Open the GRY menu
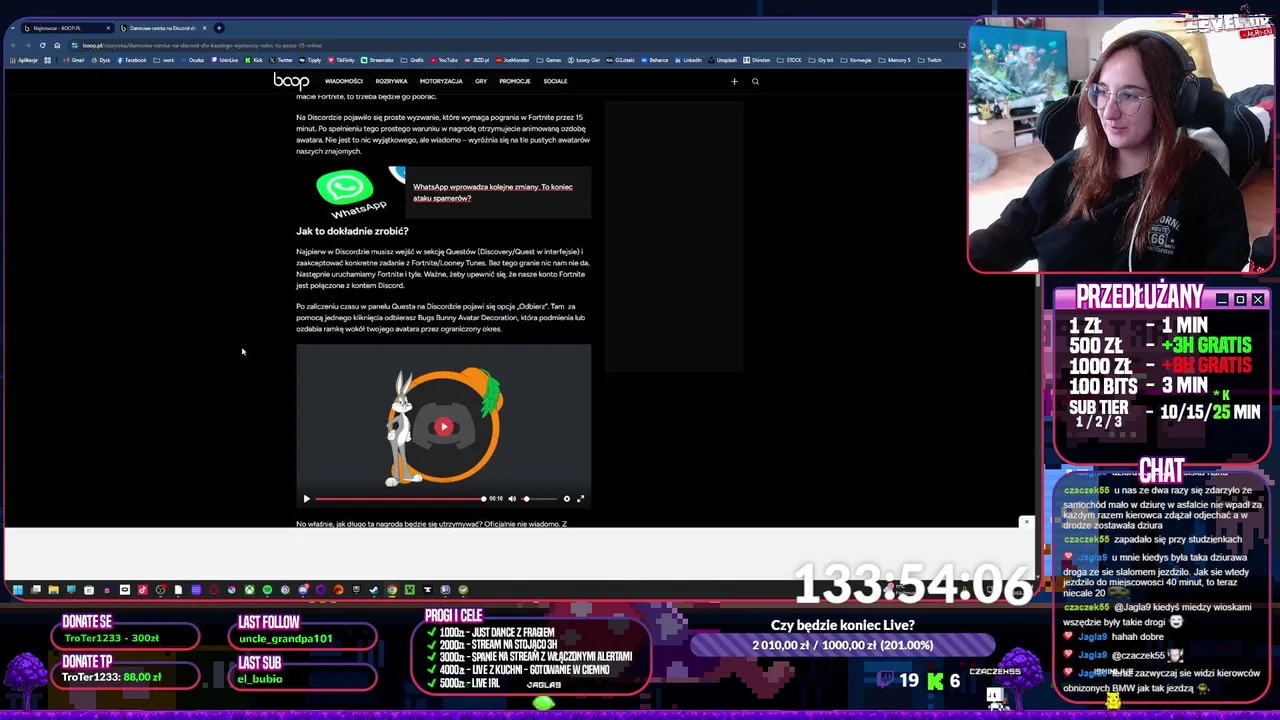The height and width of the screenshot is (720, 1280). 481,81
